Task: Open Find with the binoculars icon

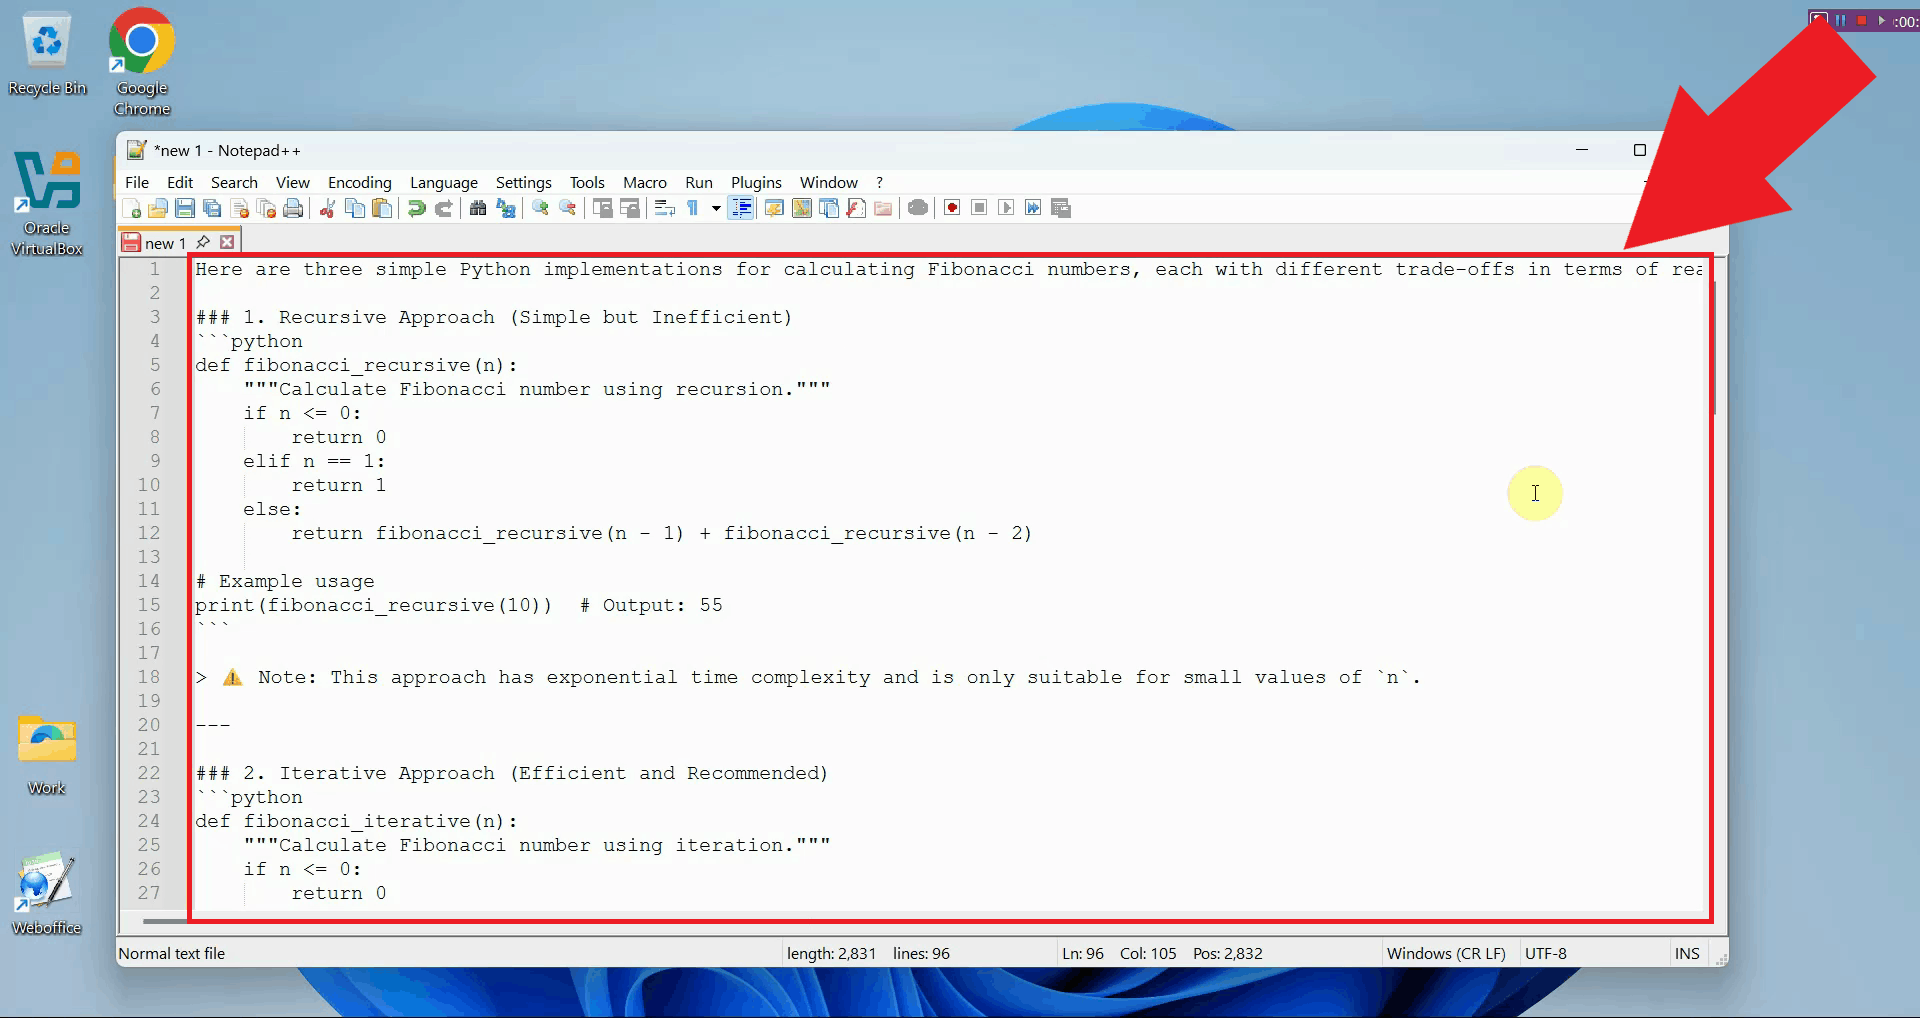Action: (478, 208)
